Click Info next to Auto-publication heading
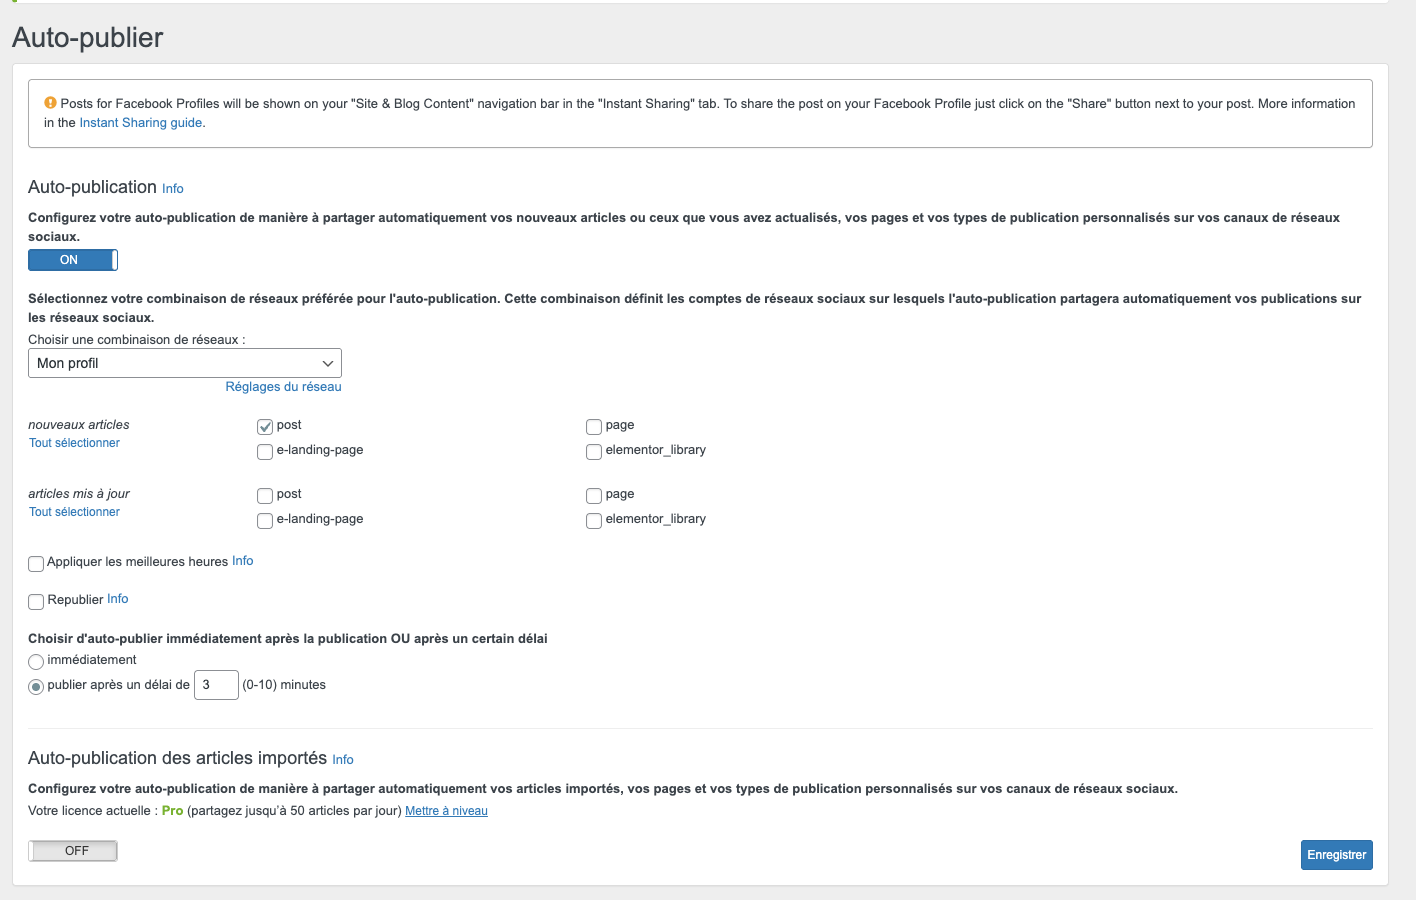Viewport: 1416px width, 900px height. click(173, 189)
